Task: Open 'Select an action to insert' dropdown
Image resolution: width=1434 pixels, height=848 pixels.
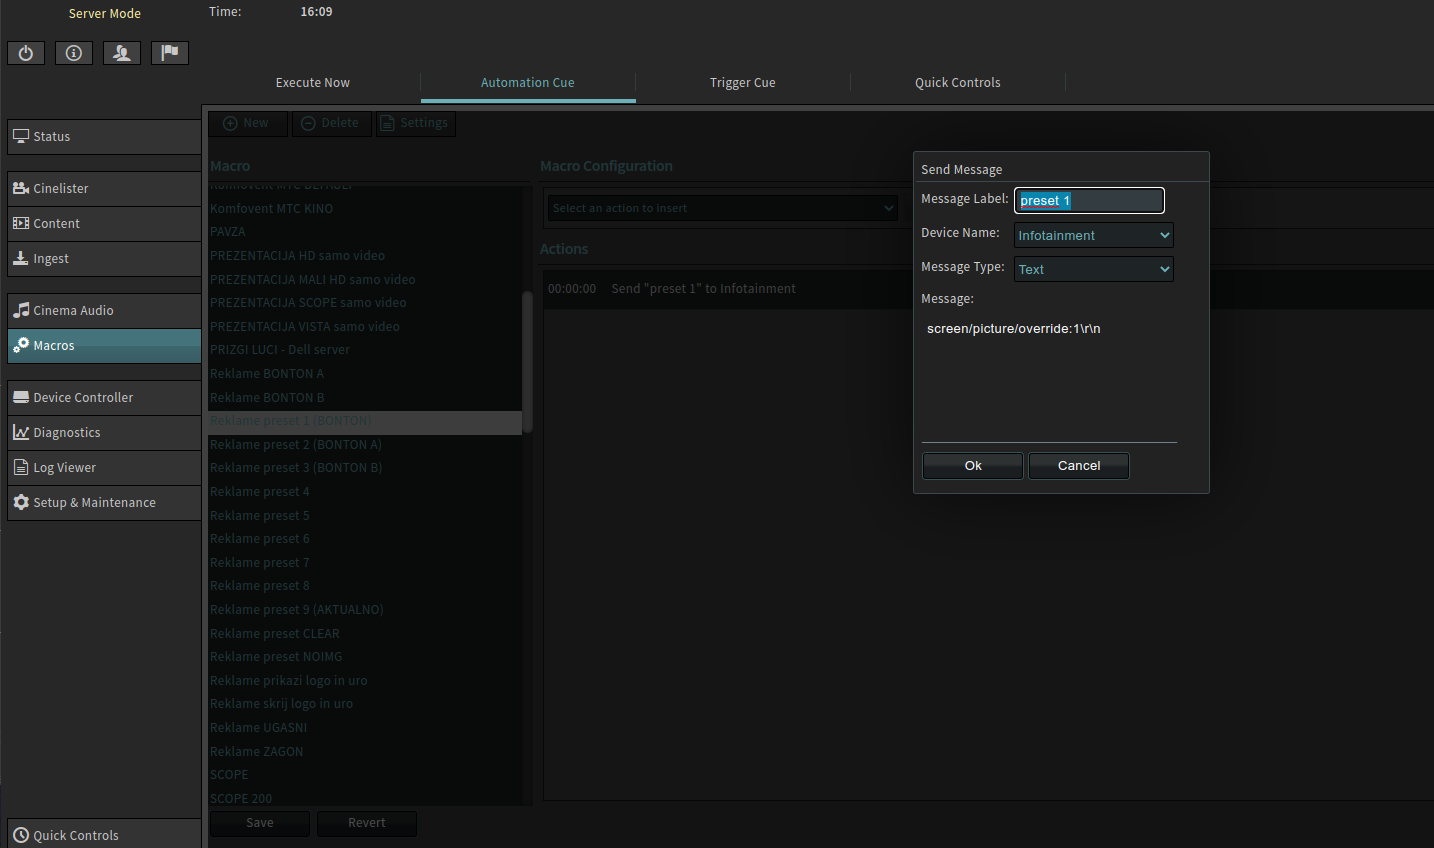Action: [x=723, y=208]
